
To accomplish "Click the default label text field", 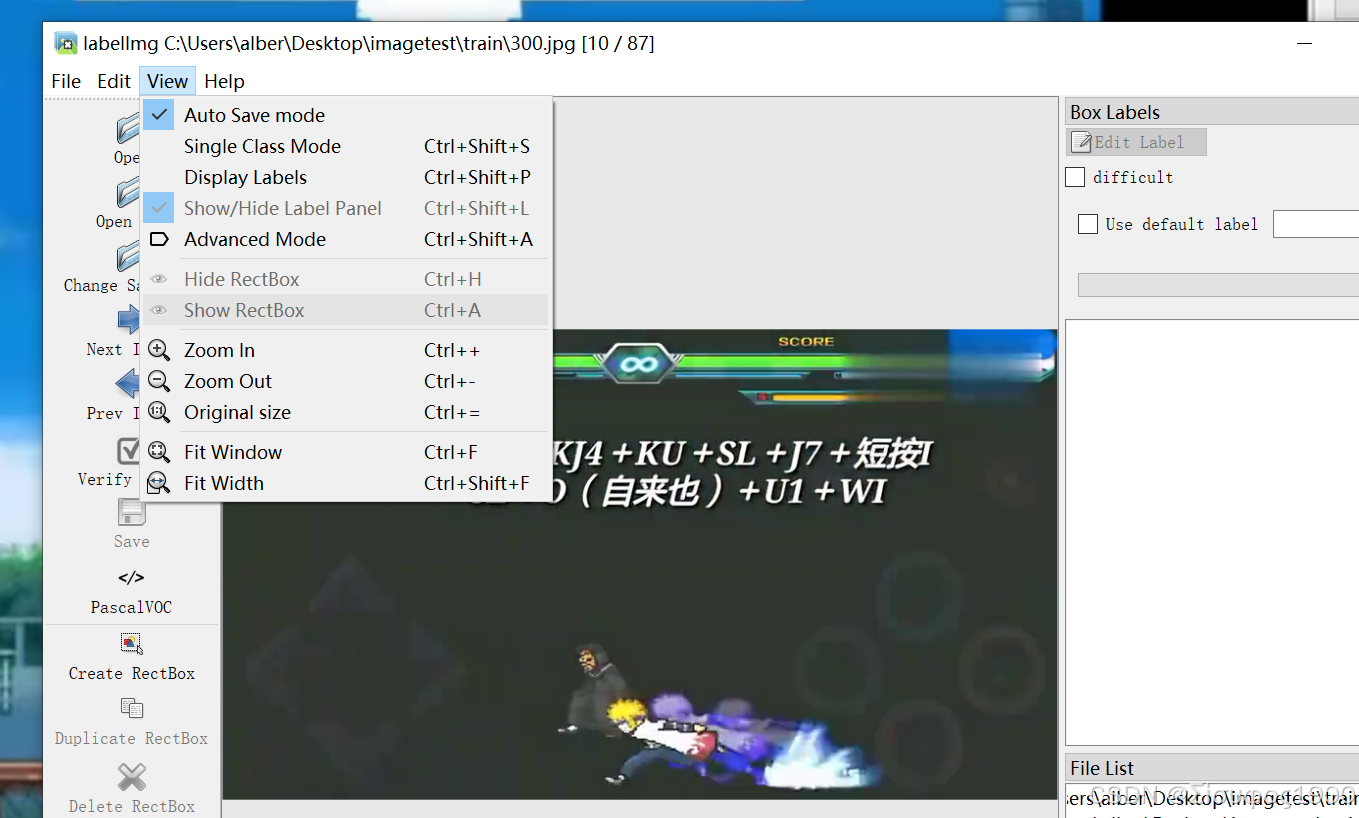I will [x=1316, y=224].
